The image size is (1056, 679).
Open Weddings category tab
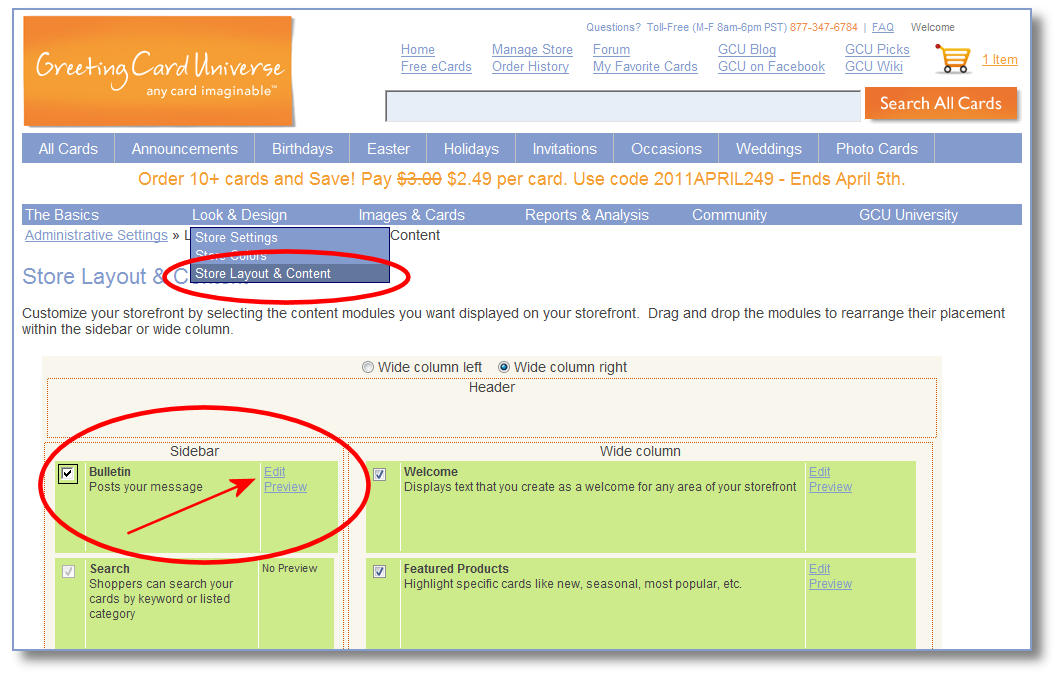pyautogui.click(x=768, y=149)
